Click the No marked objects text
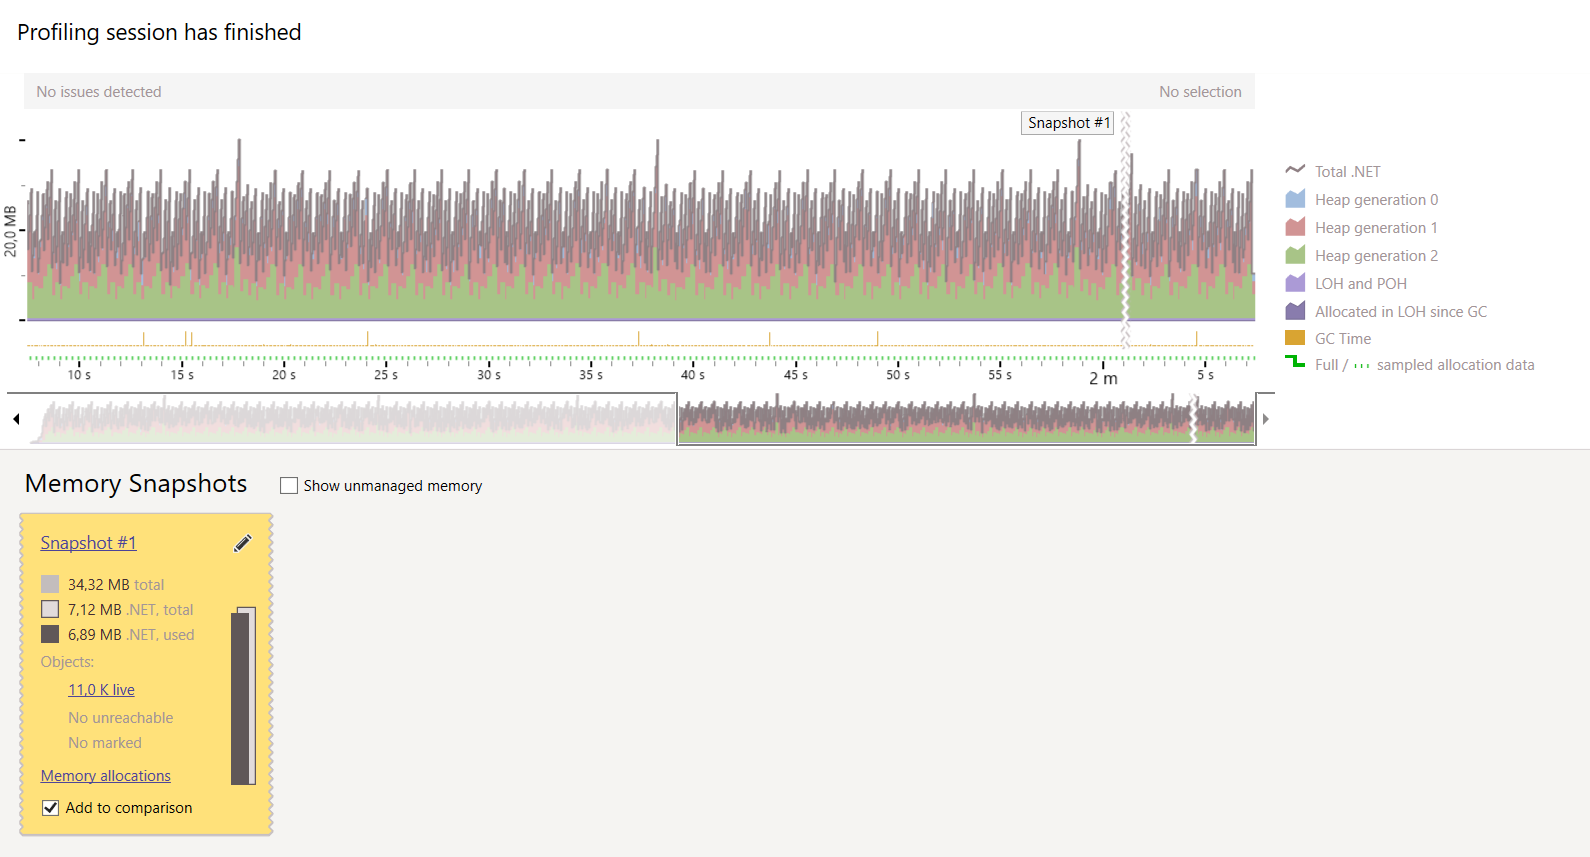The image size is (1590, 857). click(105, 743)
